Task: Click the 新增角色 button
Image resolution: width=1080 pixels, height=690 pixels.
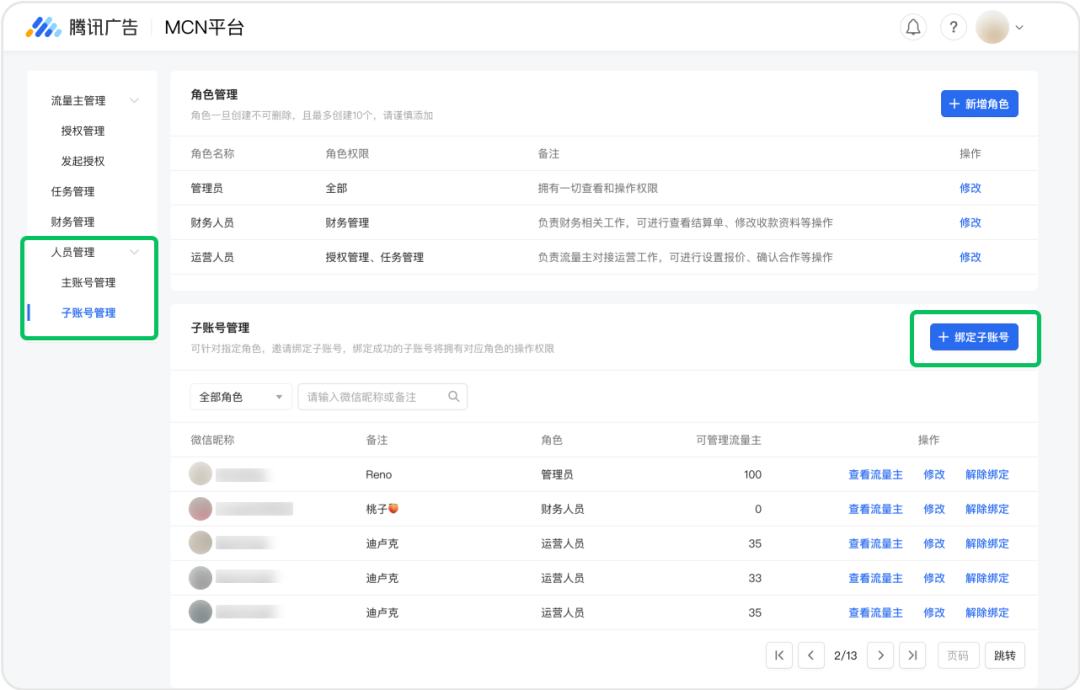Action: [x=979, y=103]
